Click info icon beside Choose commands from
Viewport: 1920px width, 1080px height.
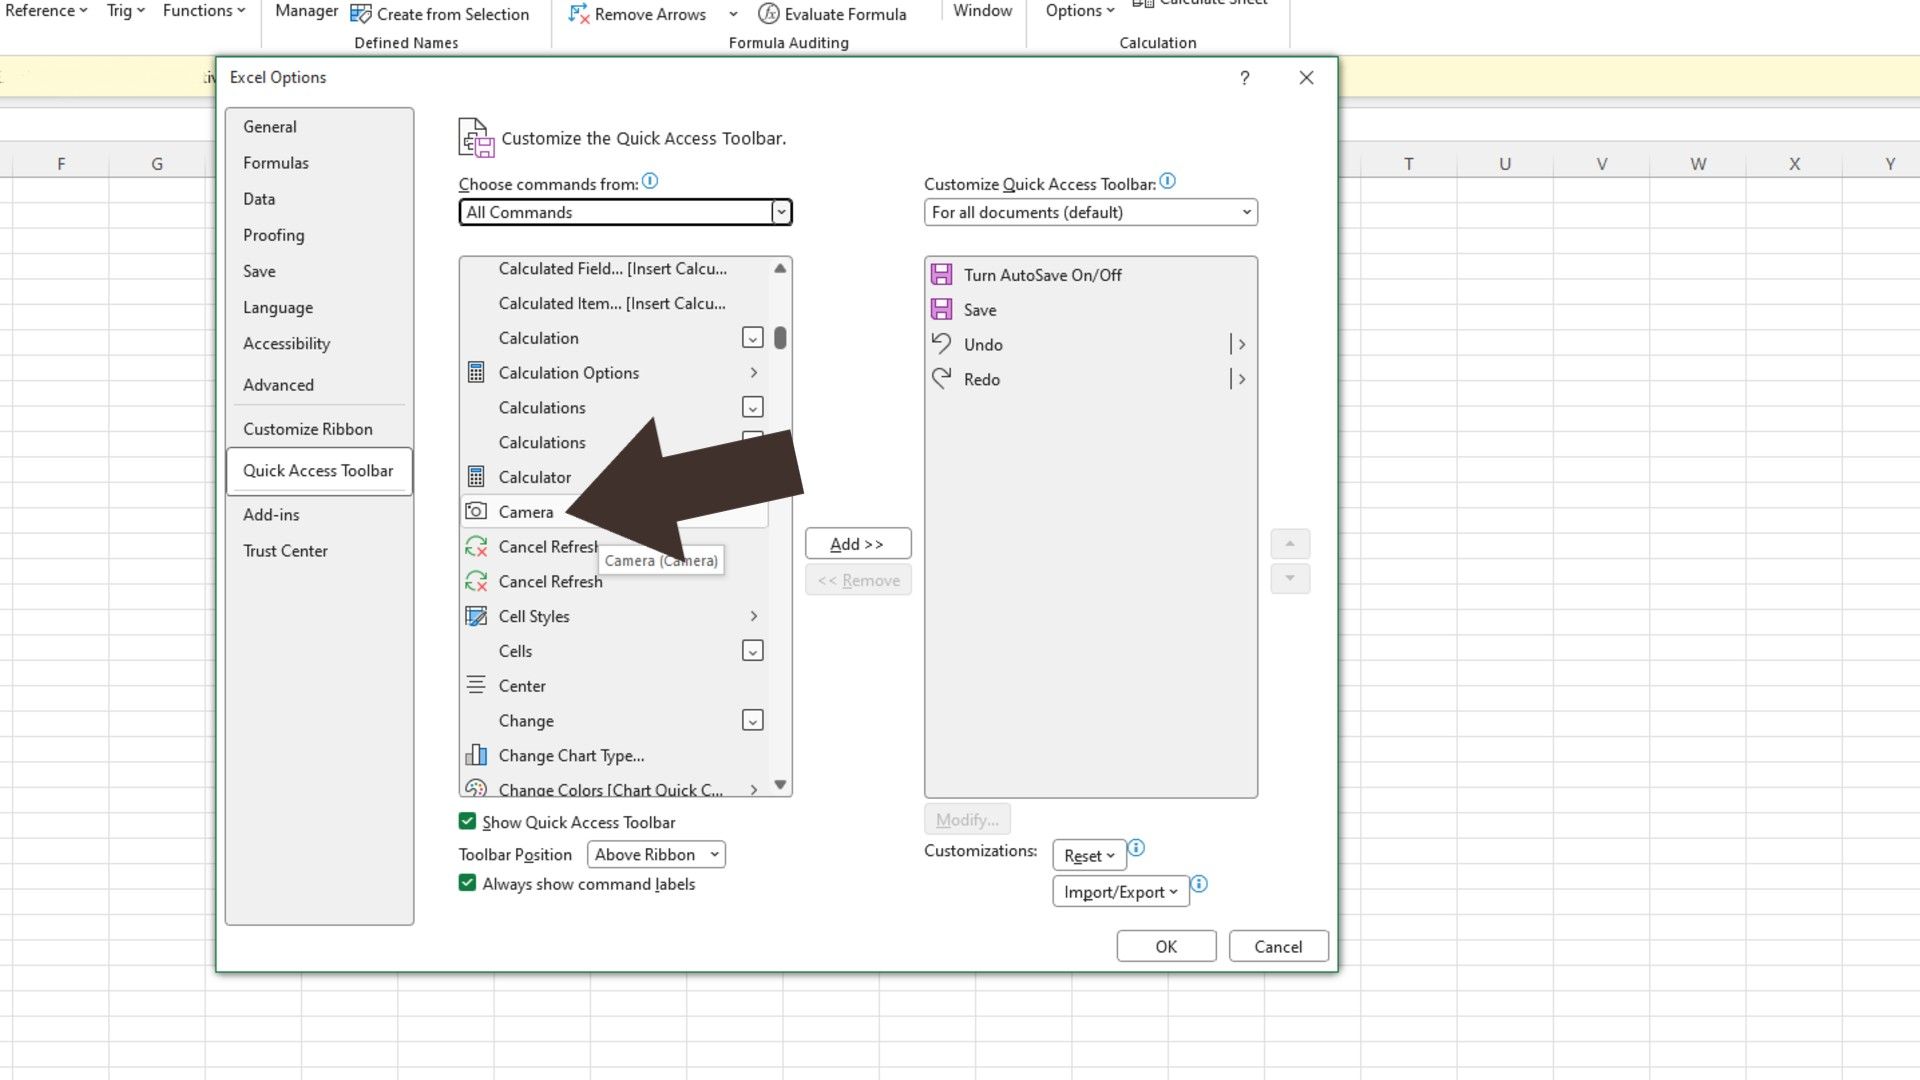point(650,181)
